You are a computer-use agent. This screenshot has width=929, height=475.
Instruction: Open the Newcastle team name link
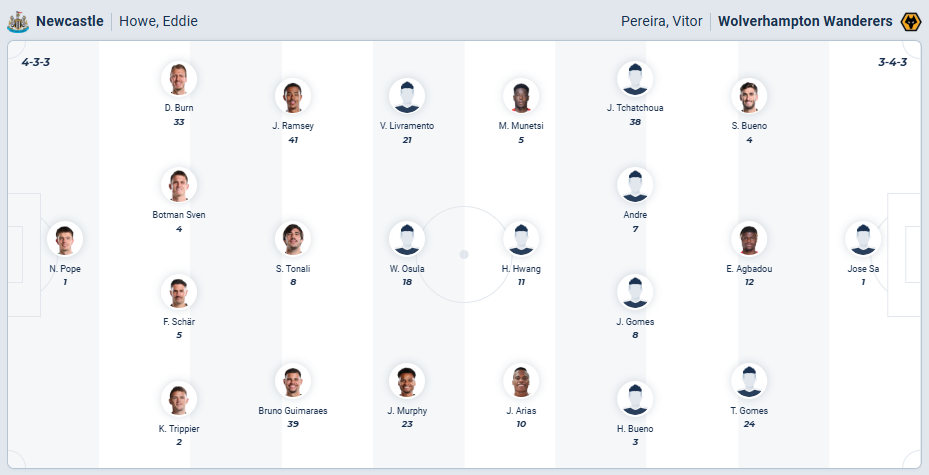click(70, 21)
